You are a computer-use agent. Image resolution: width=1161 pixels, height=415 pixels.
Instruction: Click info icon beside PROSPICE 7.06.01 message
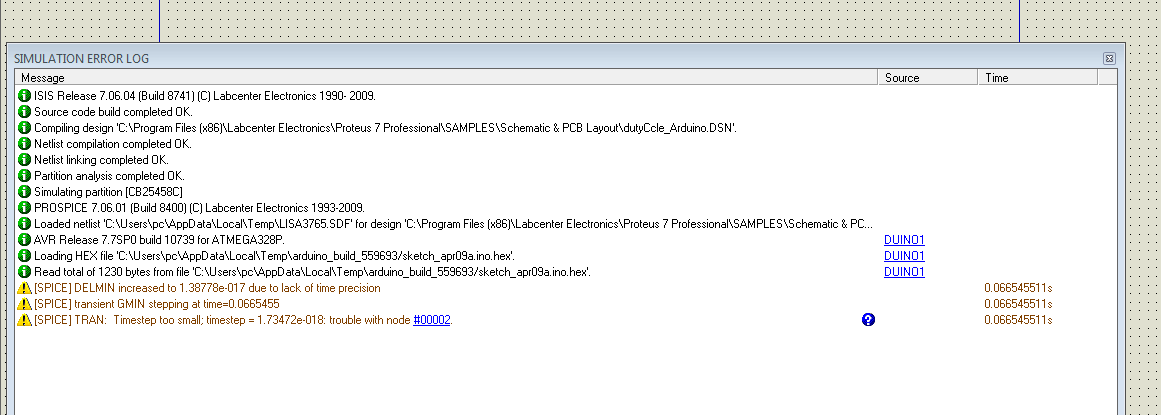(24, 208)
